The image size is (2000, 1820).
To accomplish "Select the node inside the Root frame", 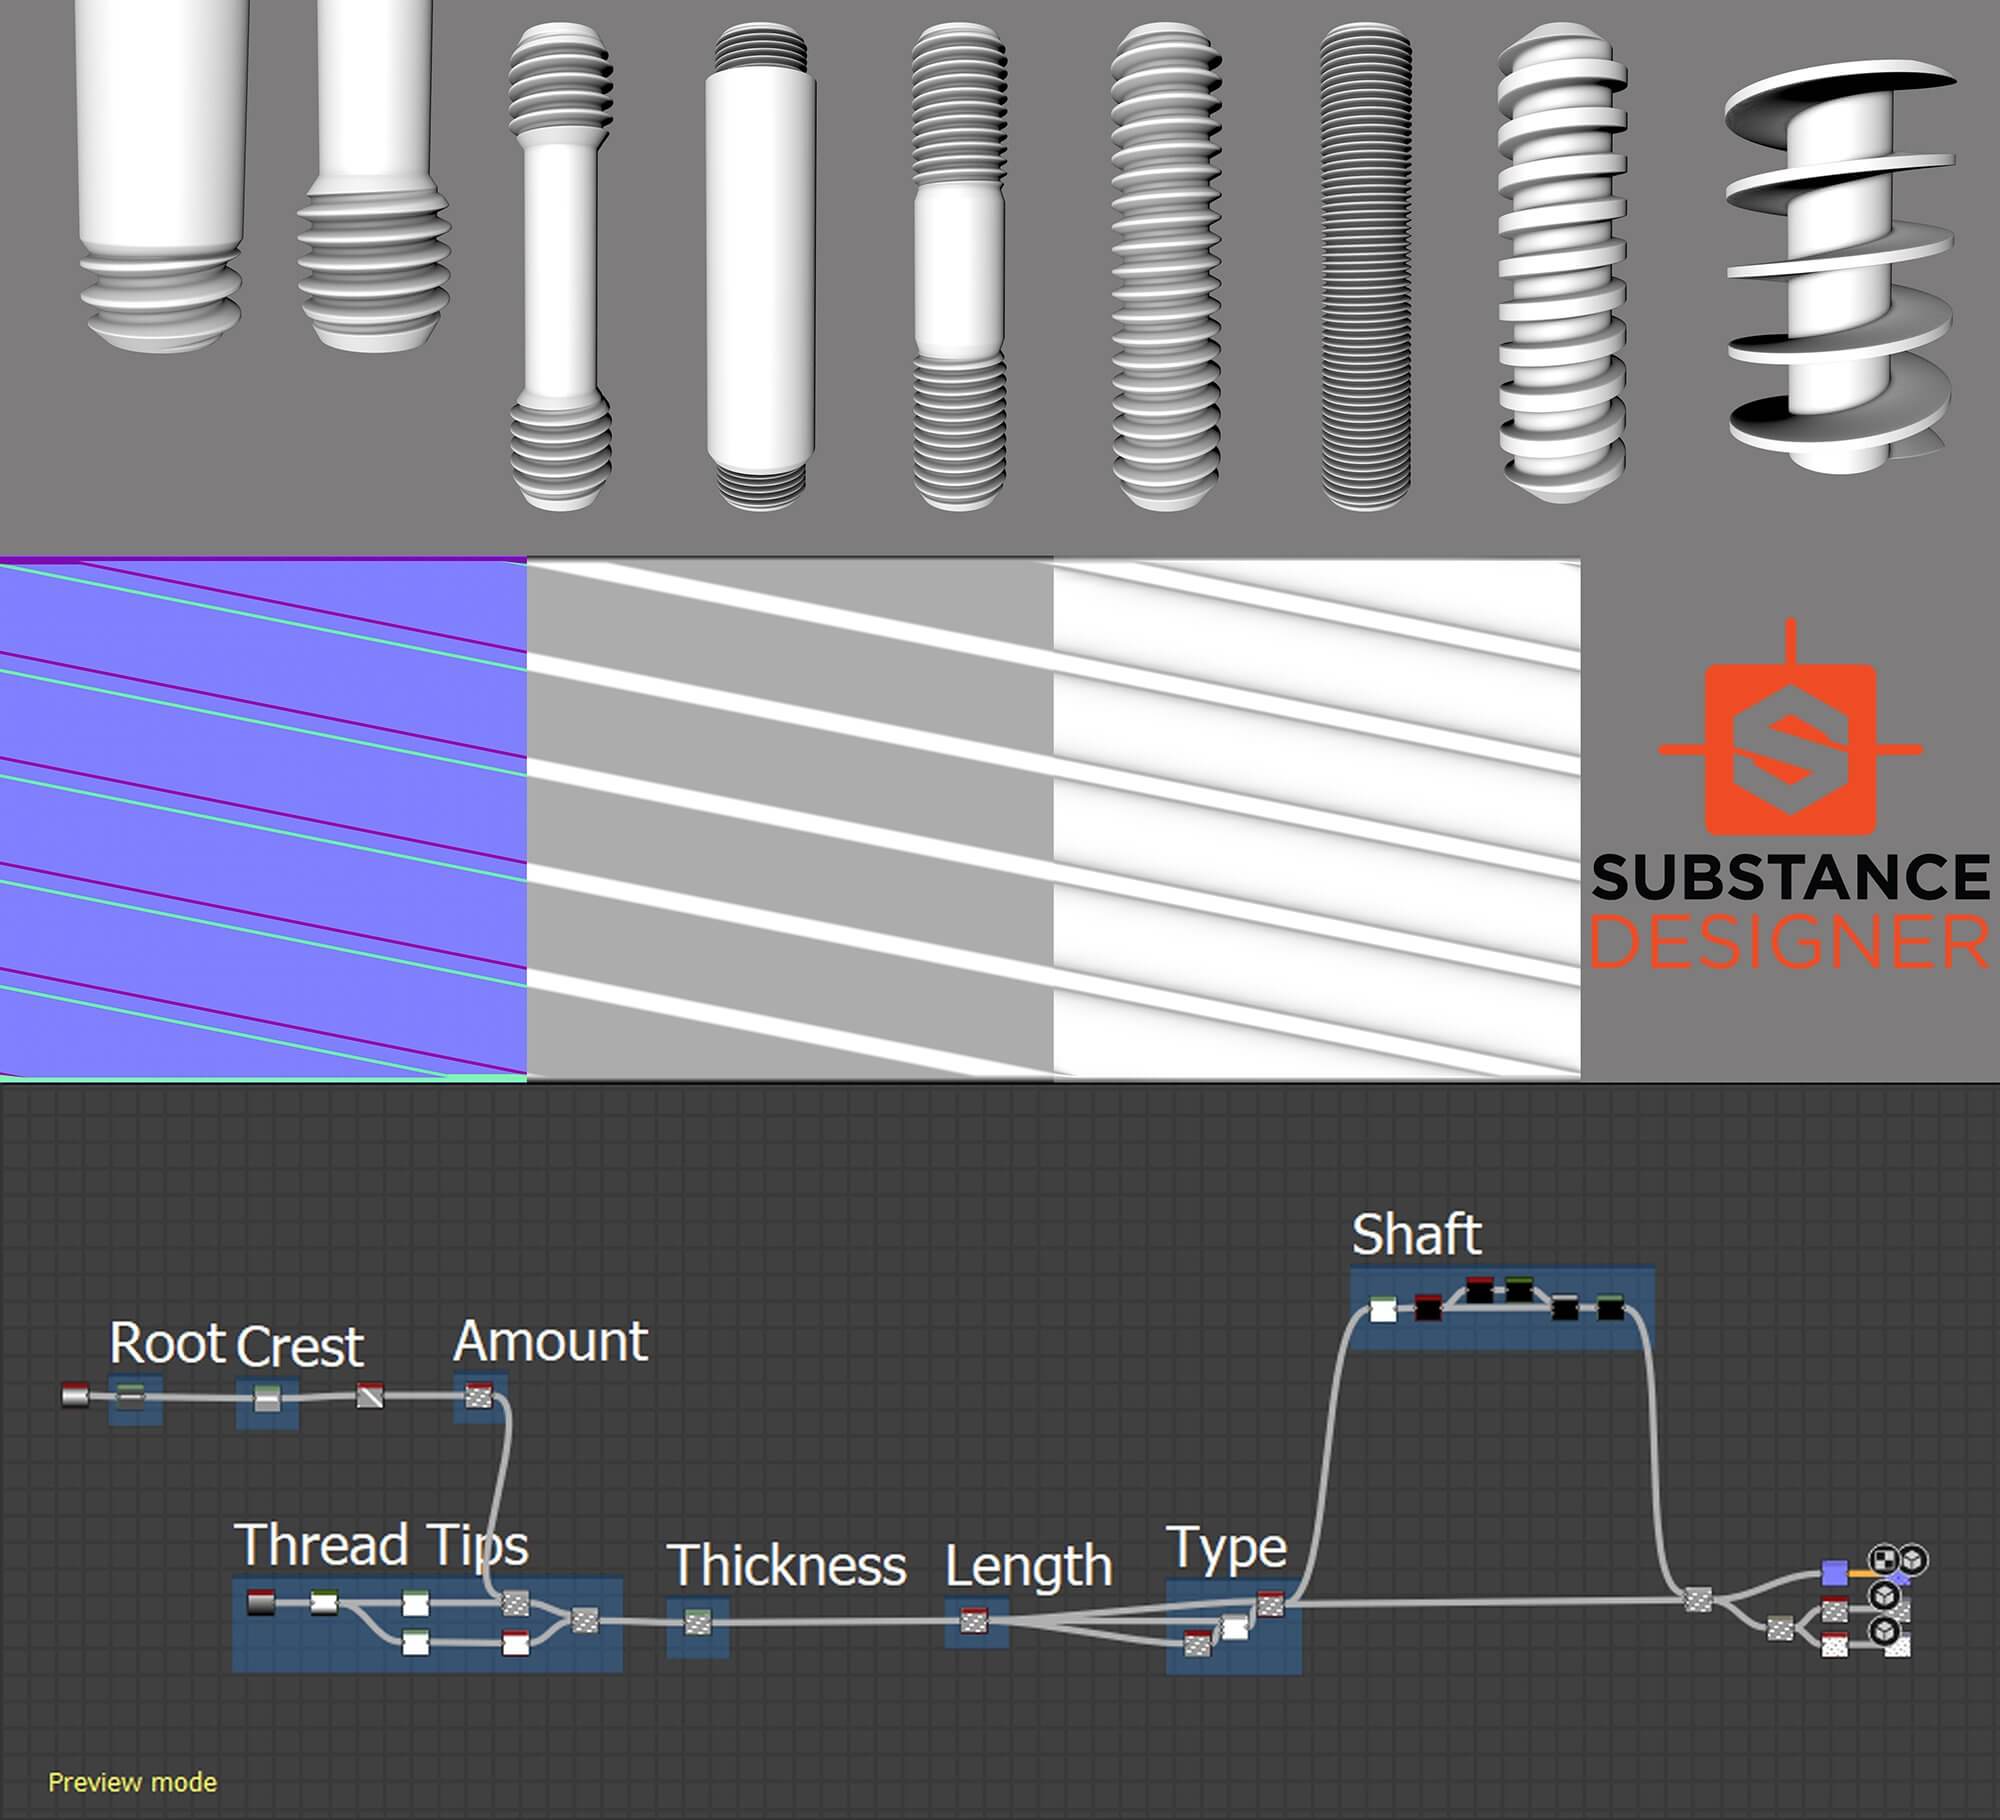I will coord(128,1396).
